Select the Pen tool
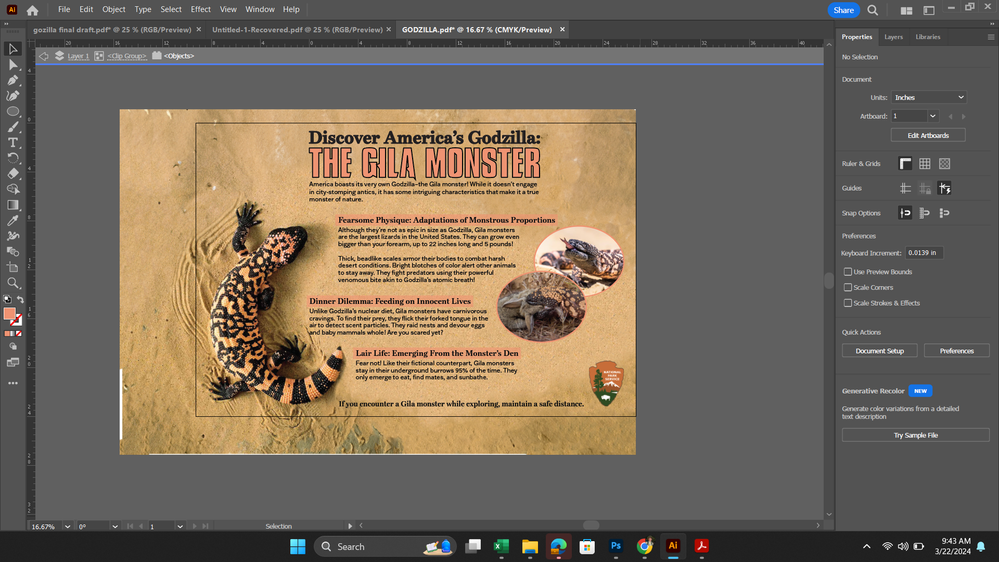Screen dimensions: 999x562 tap(13, 80)
